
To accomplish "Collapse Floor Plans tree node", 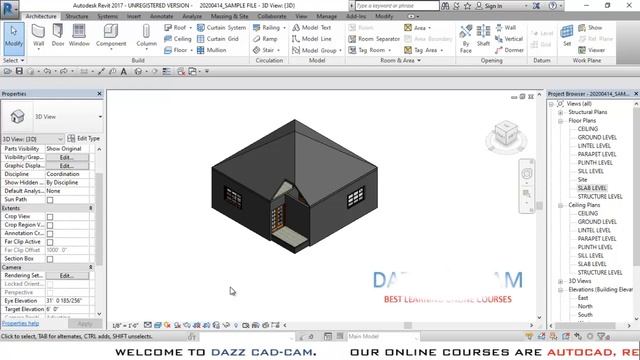I will (560, 121).
